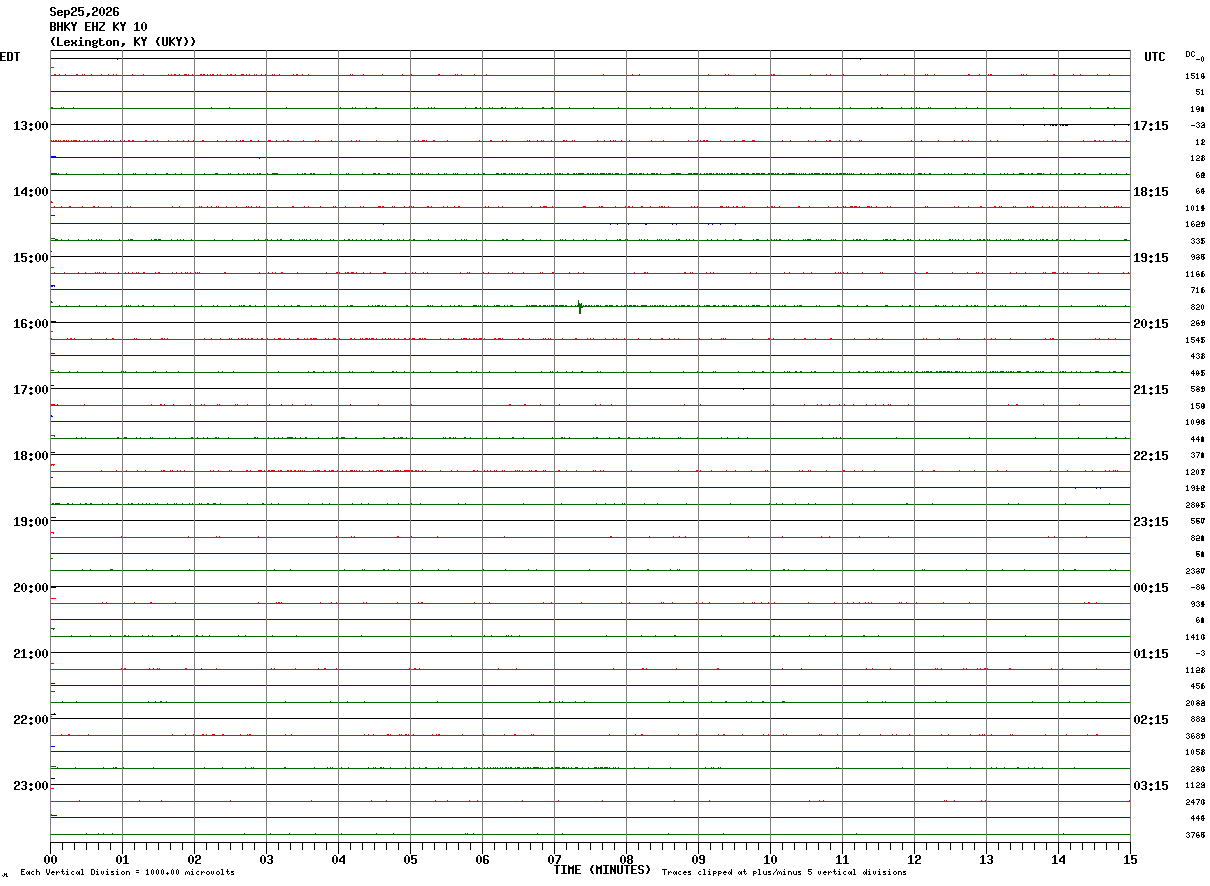Click the green seismic spike near minute 07
Screen dimensions: 1210x886
point(580,306)
